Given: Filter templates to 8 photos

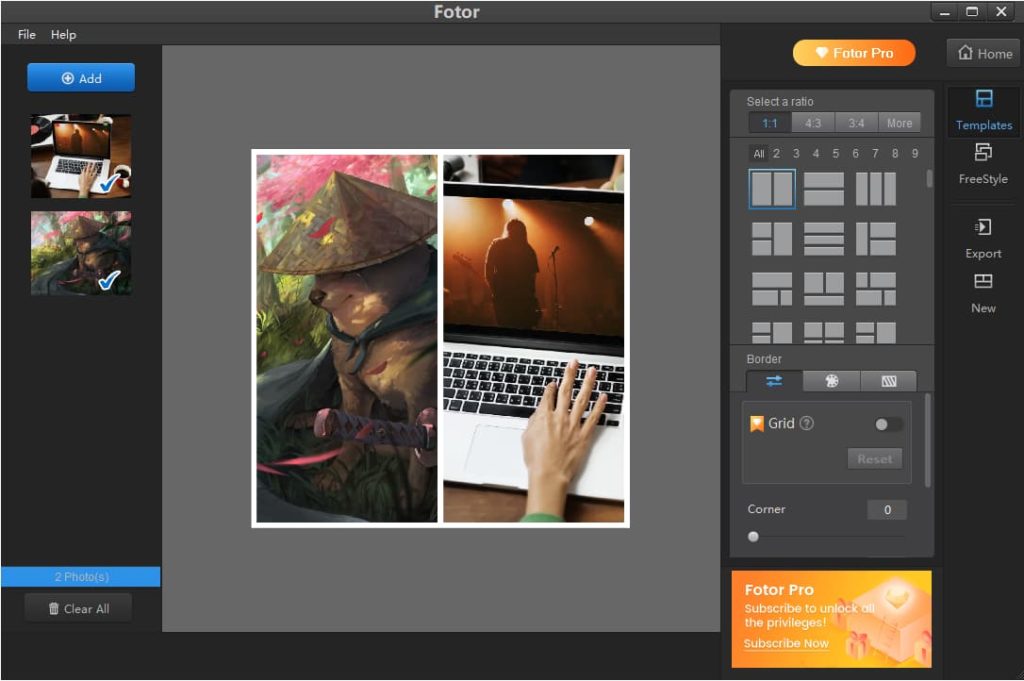Looking at the screenshot, I should click(895, 153).
